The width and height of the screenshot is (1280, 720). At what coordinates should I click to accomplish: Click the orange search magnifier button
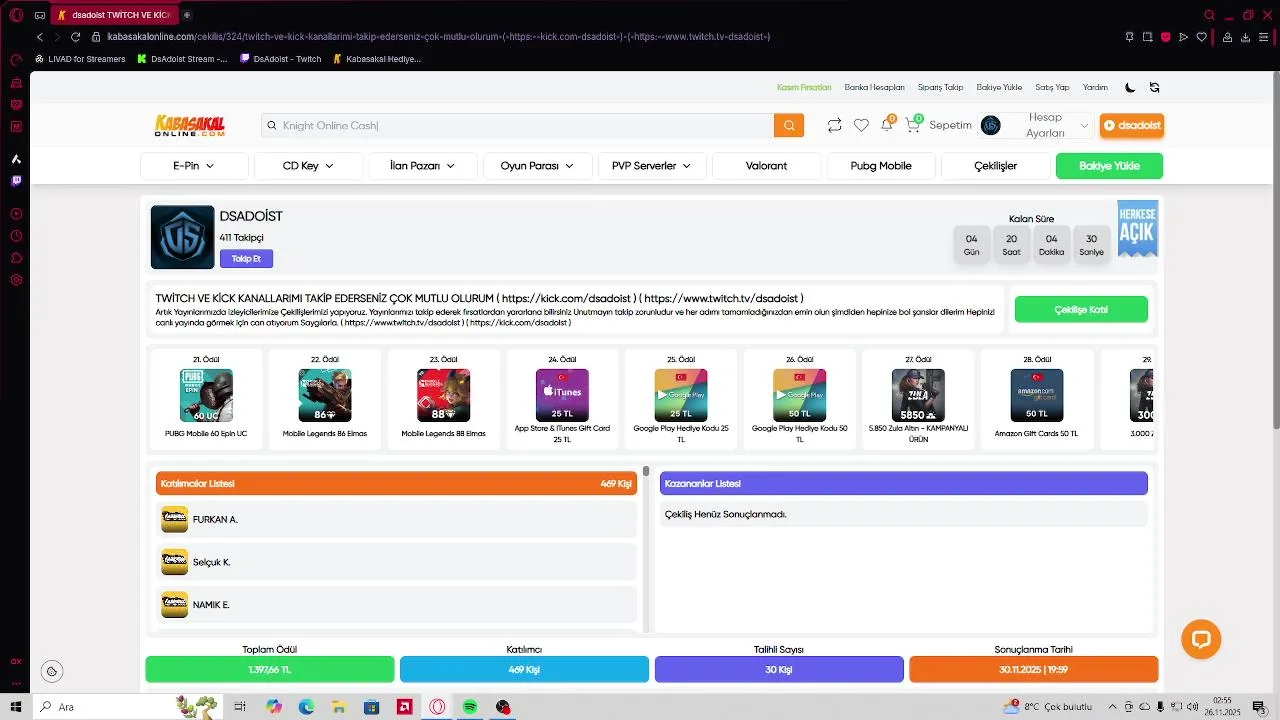[x=789, y=125]
